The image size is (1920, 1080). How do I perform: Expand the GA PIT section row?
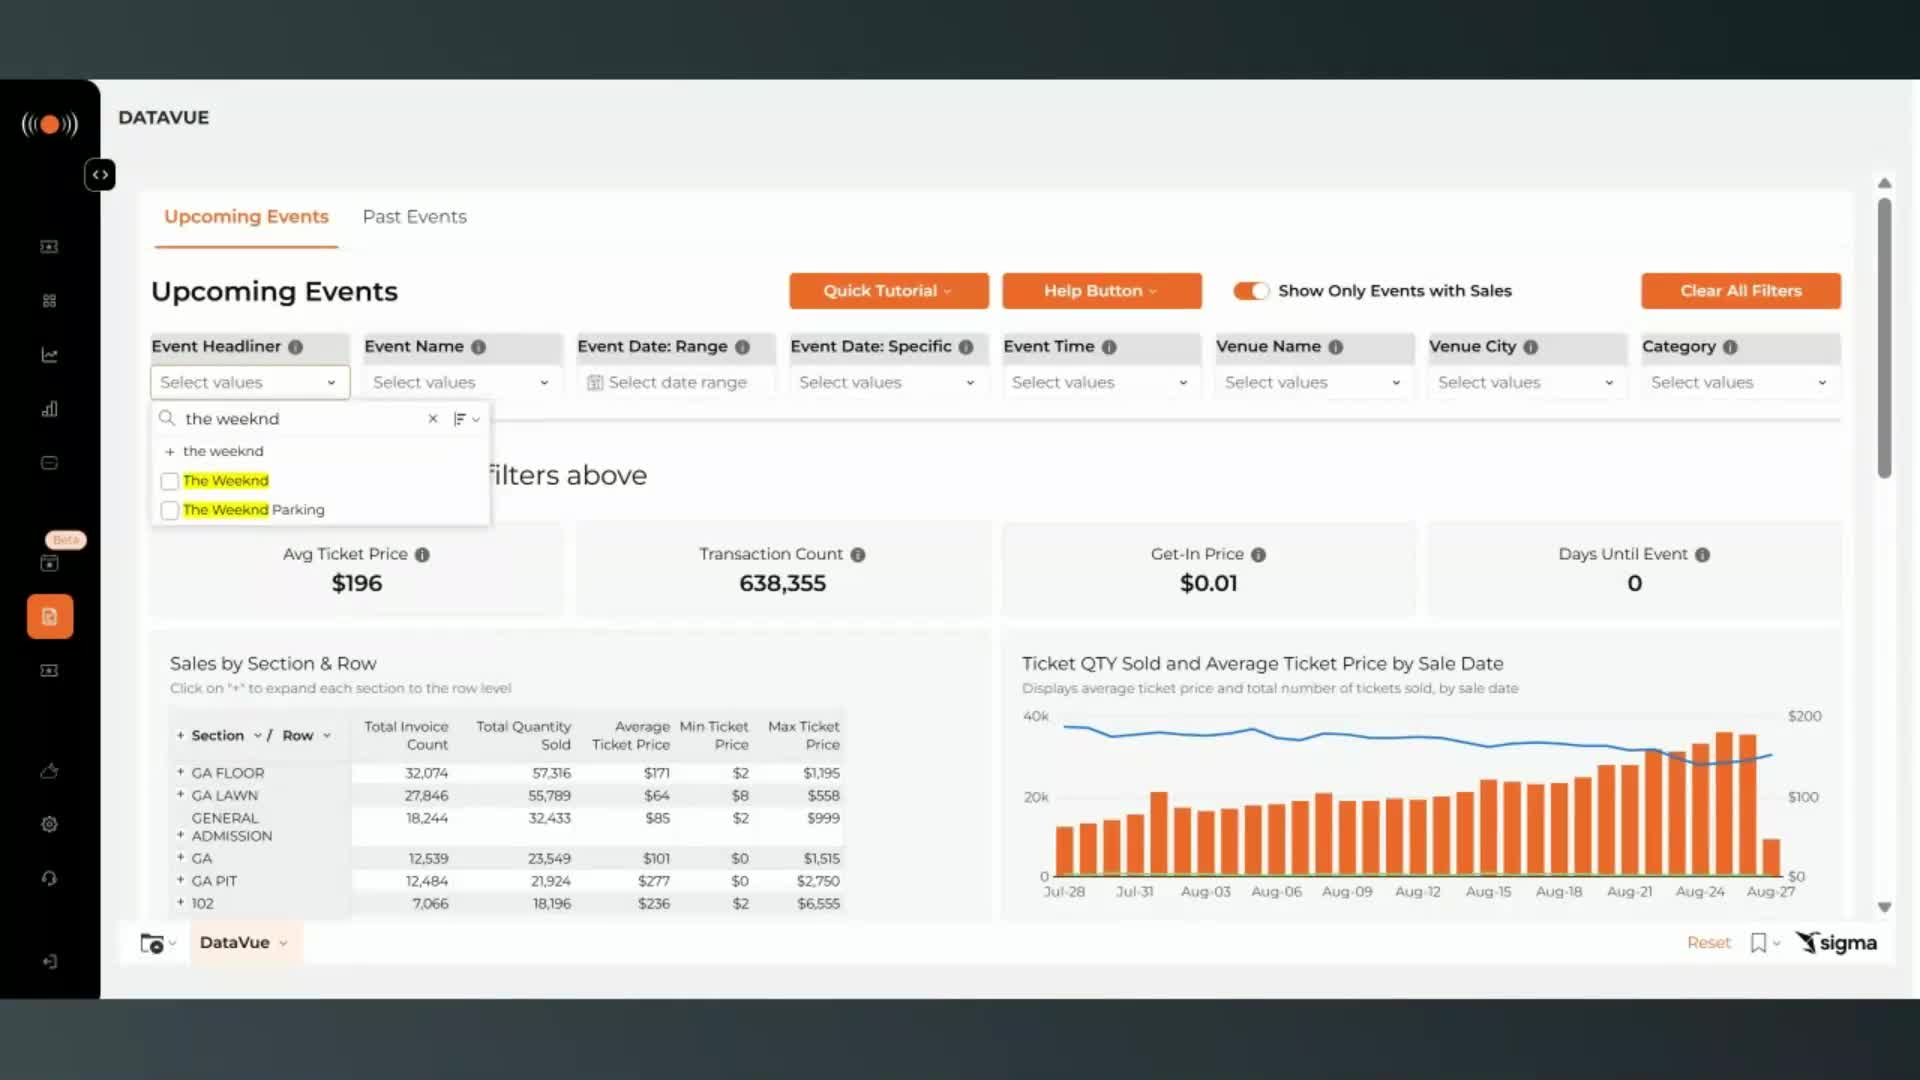(x=180, y=880)
